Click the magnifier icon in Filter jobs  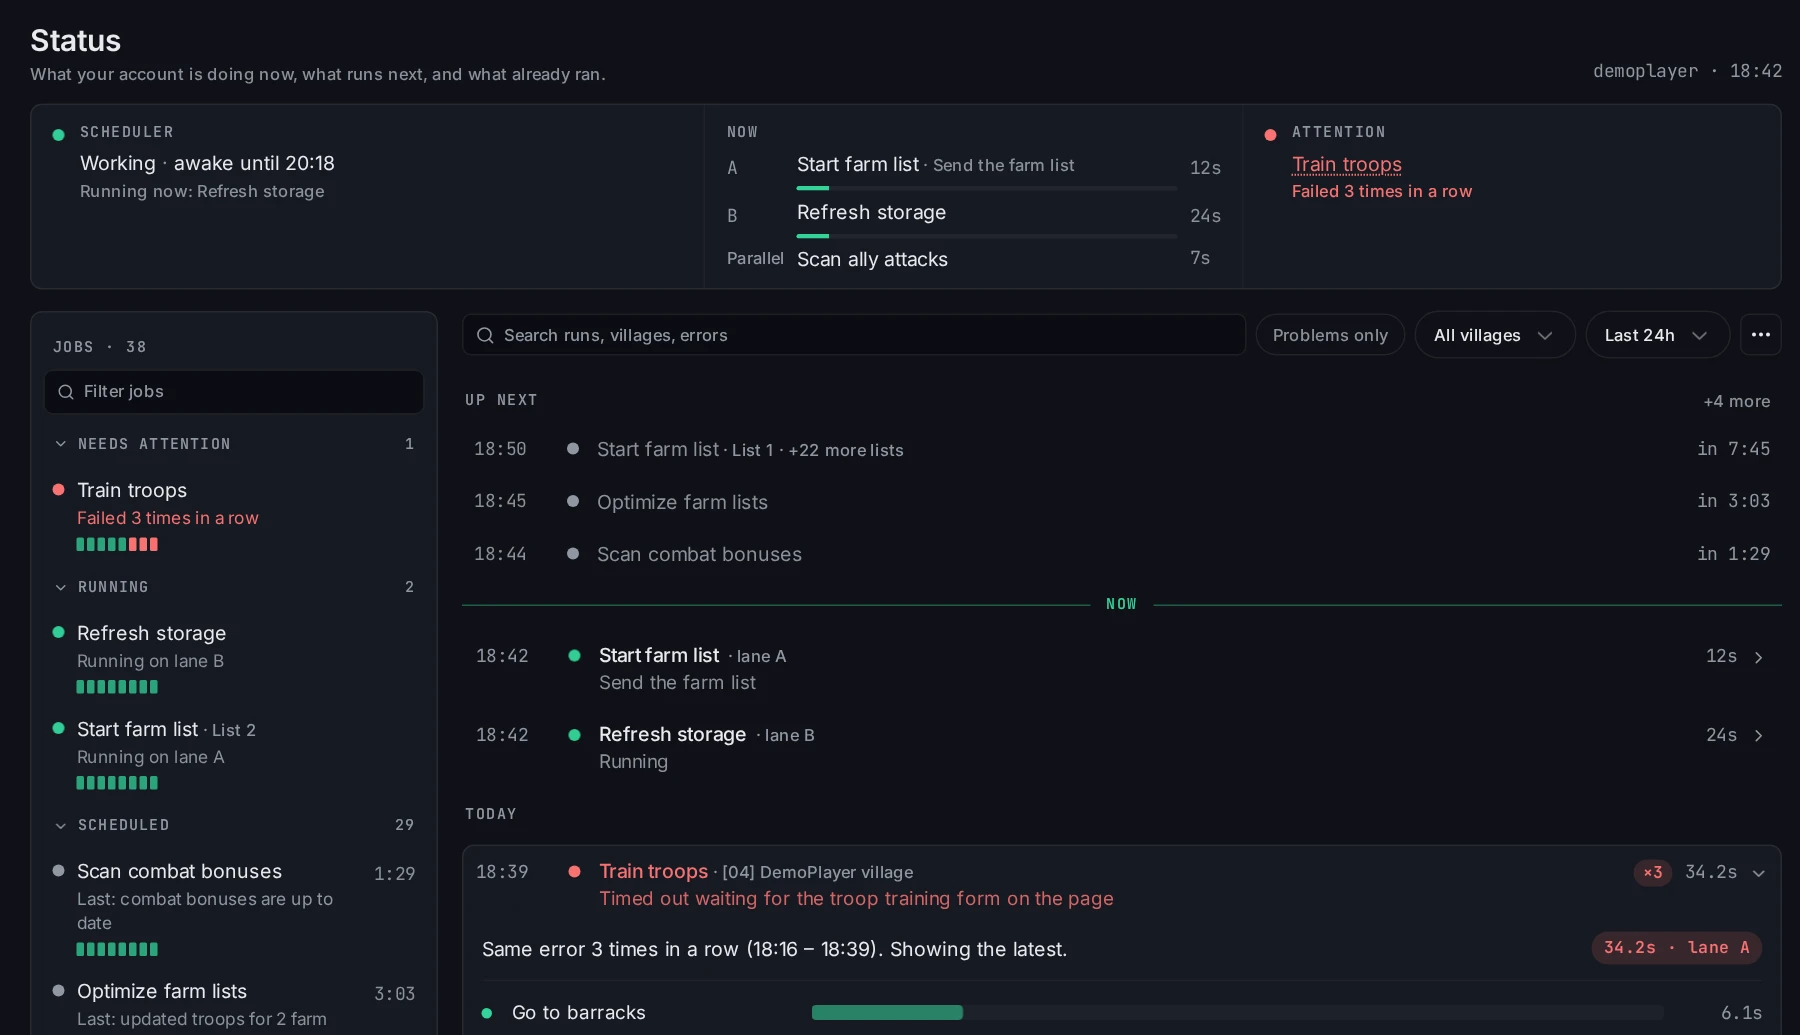66,392
